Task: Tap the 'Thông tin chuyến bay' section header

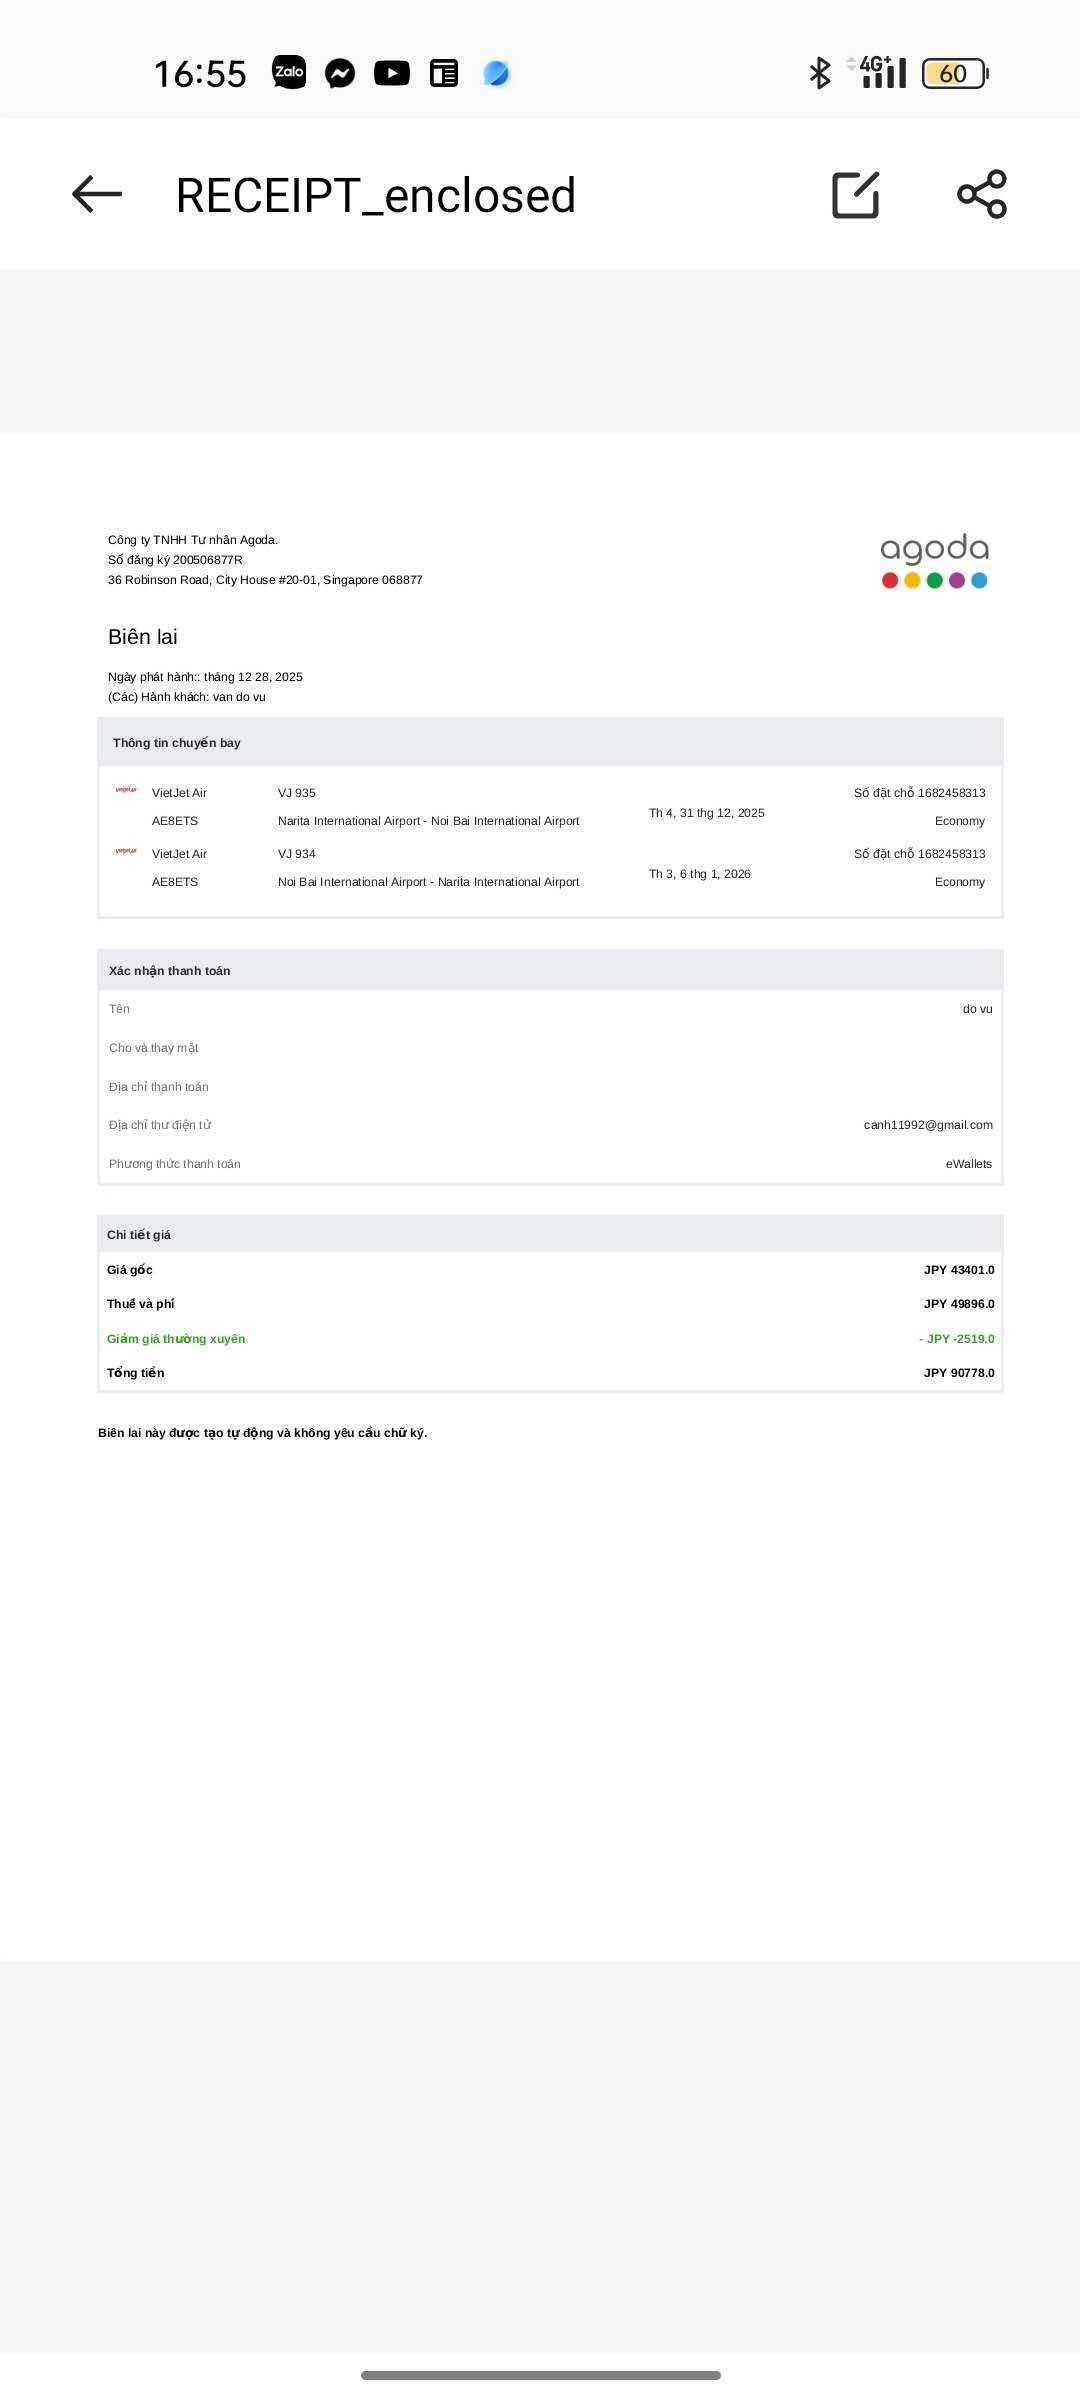Action: 177,743
